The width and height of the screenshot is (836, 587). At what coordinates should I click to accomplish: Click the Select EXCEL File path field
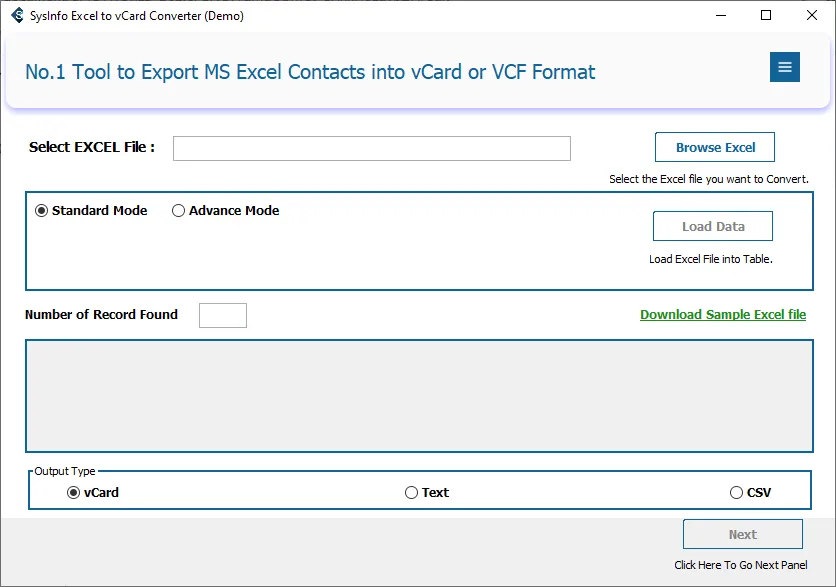click(371, 149)
